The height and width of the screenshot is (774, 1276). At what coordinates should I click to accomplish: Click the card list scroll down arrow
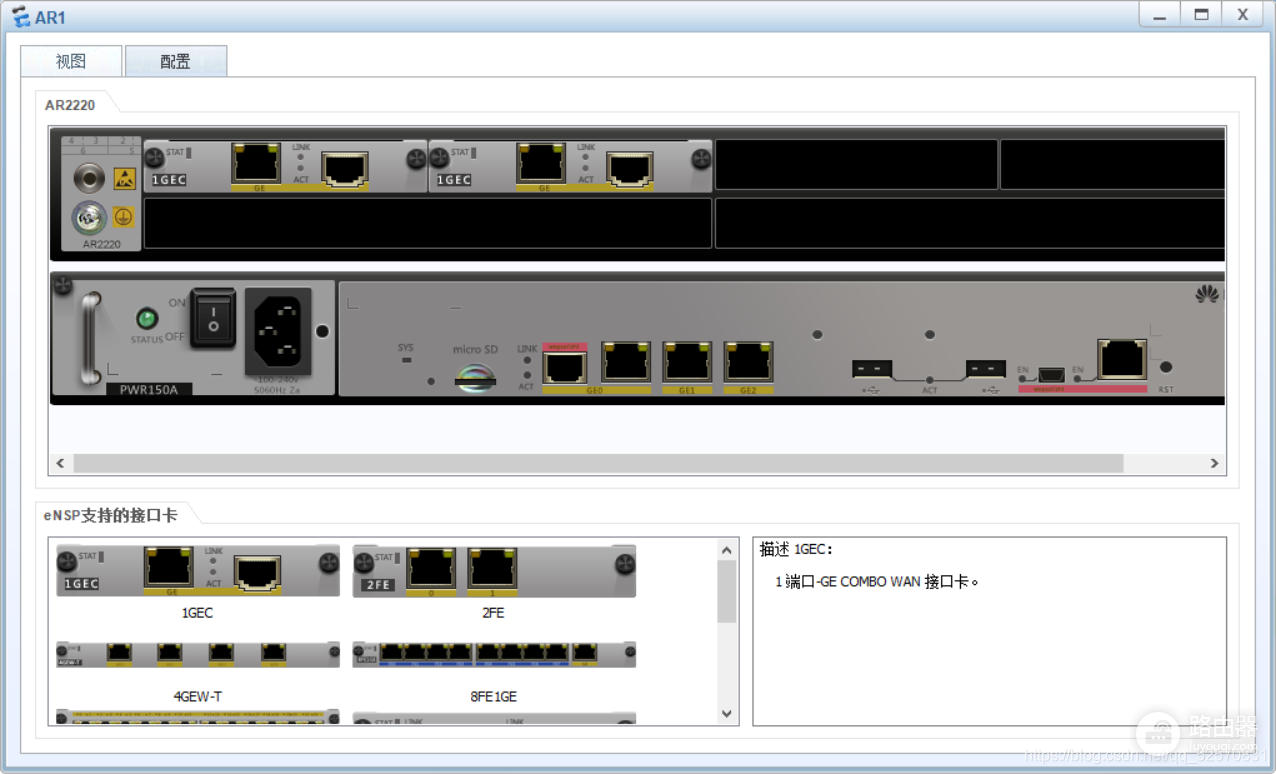727,714
